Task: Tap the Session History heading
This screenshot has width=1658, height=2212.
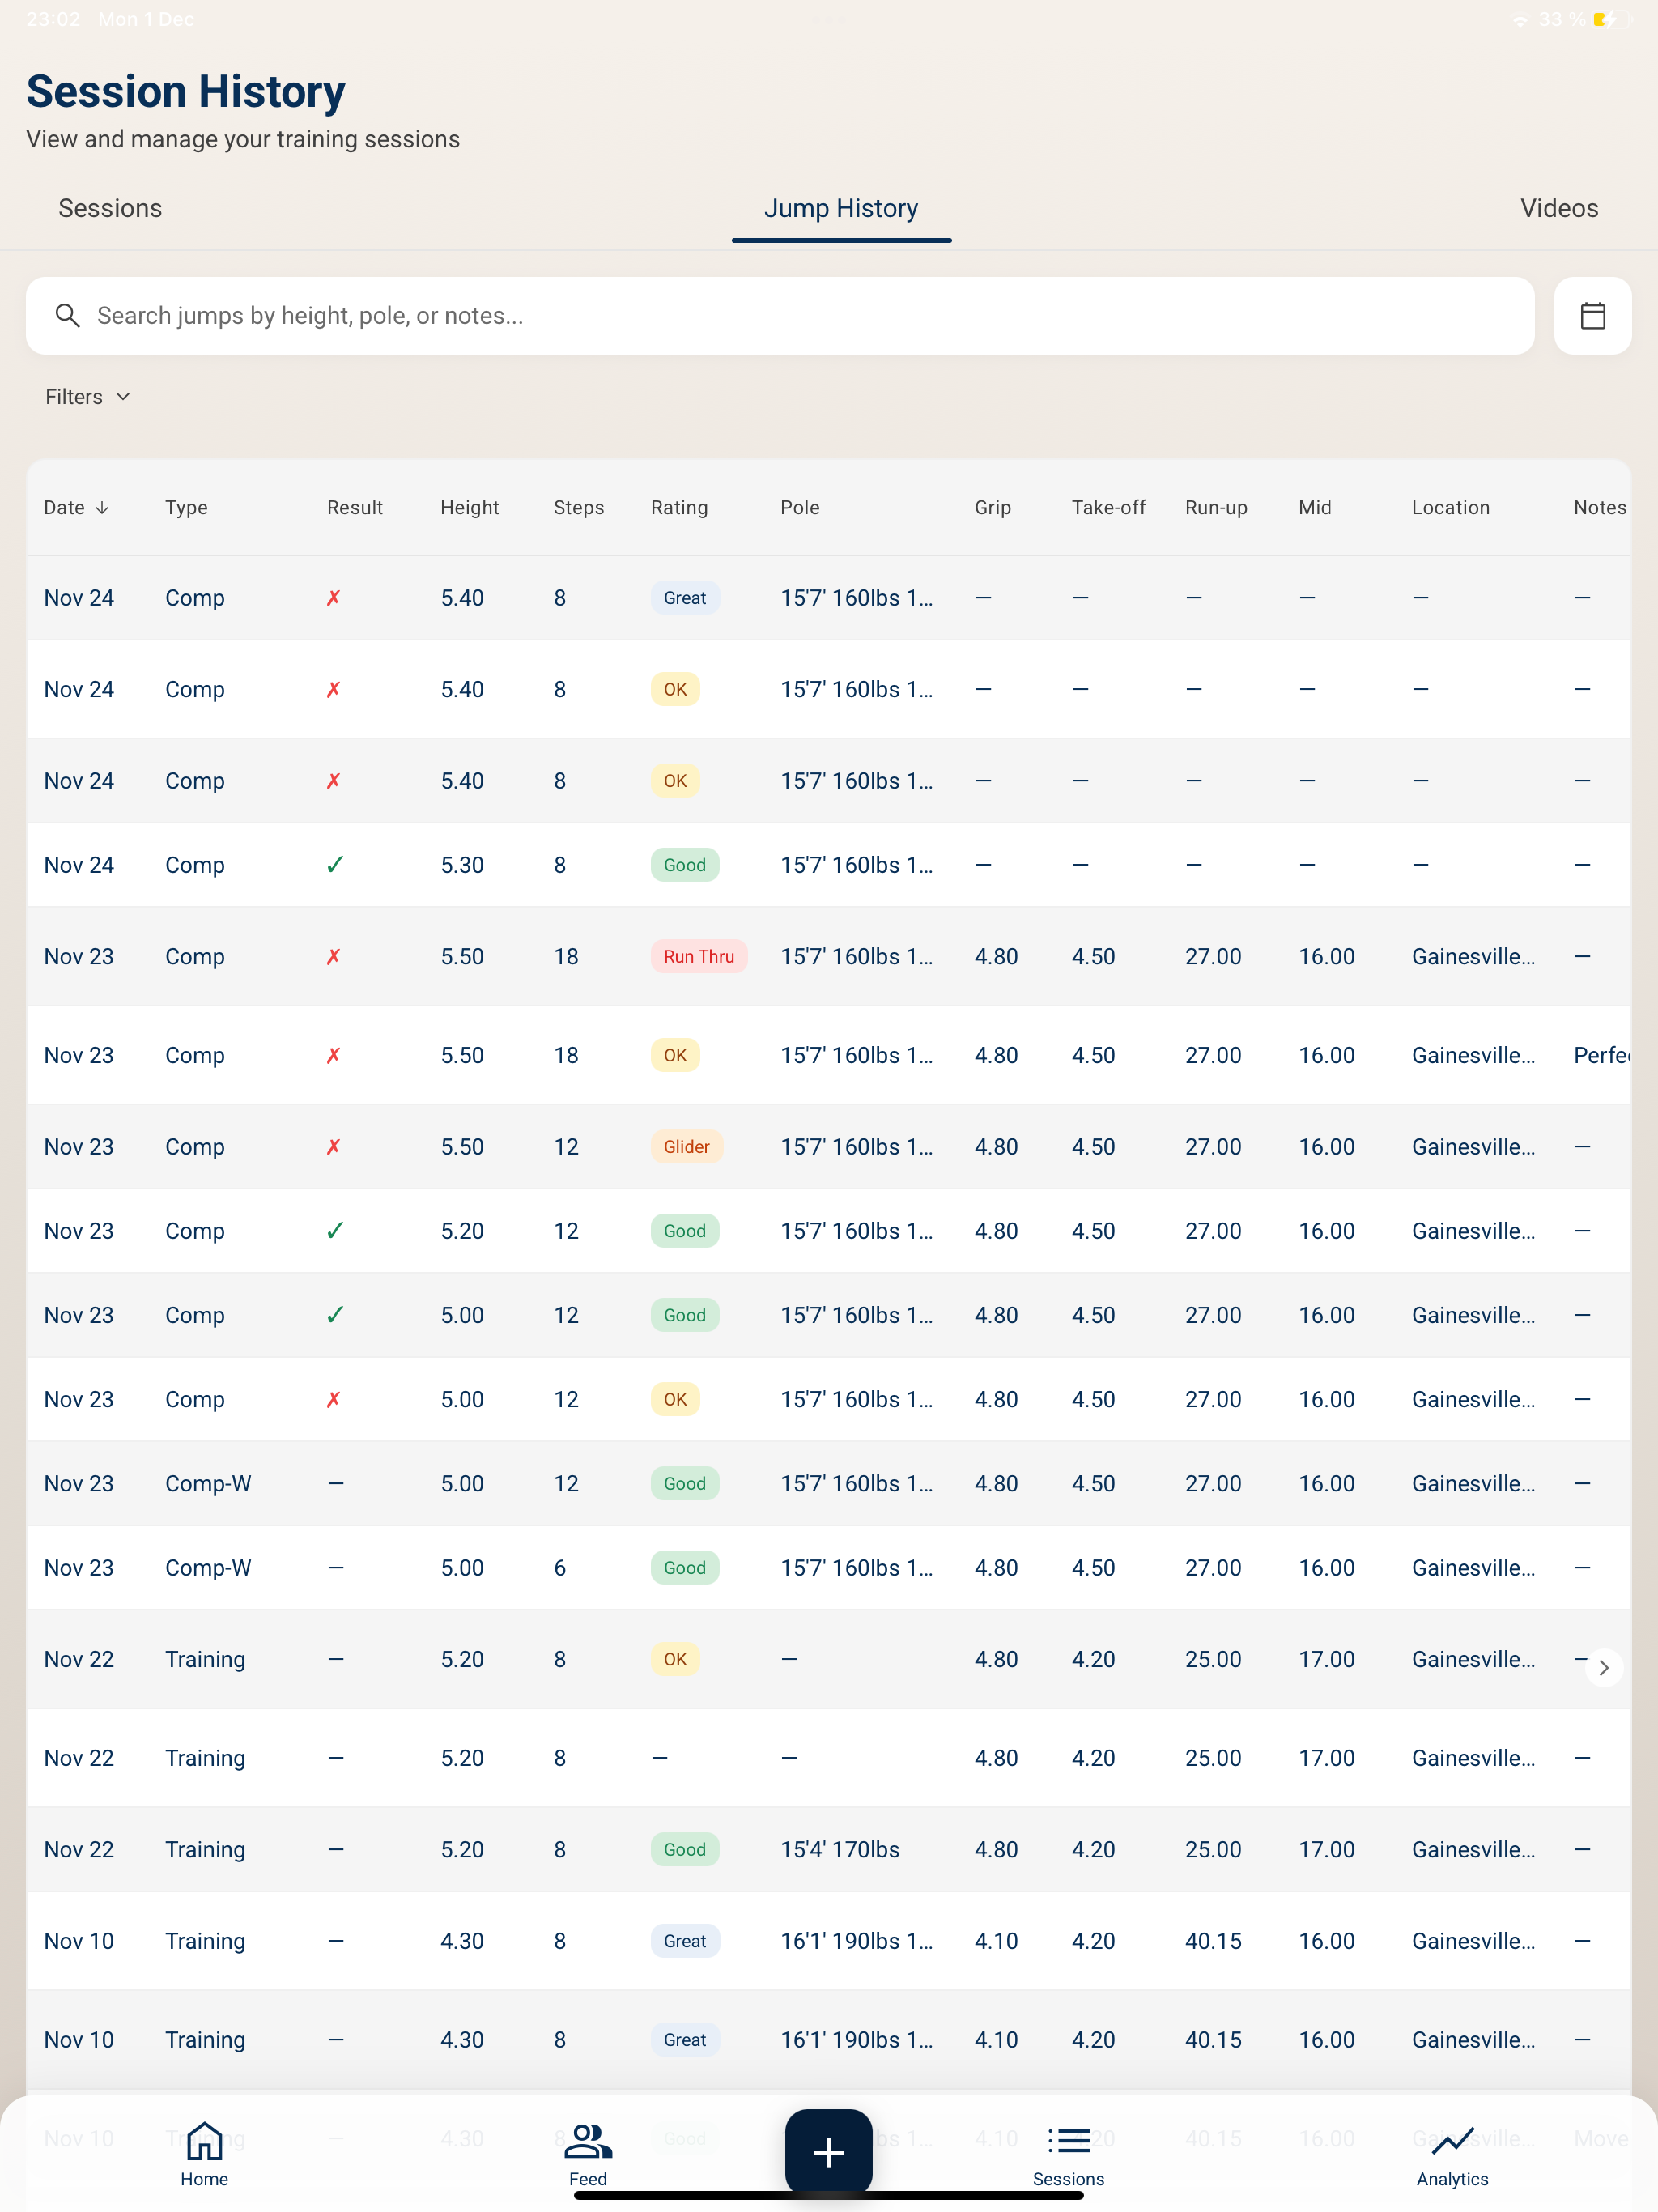Action: point(186,91)
